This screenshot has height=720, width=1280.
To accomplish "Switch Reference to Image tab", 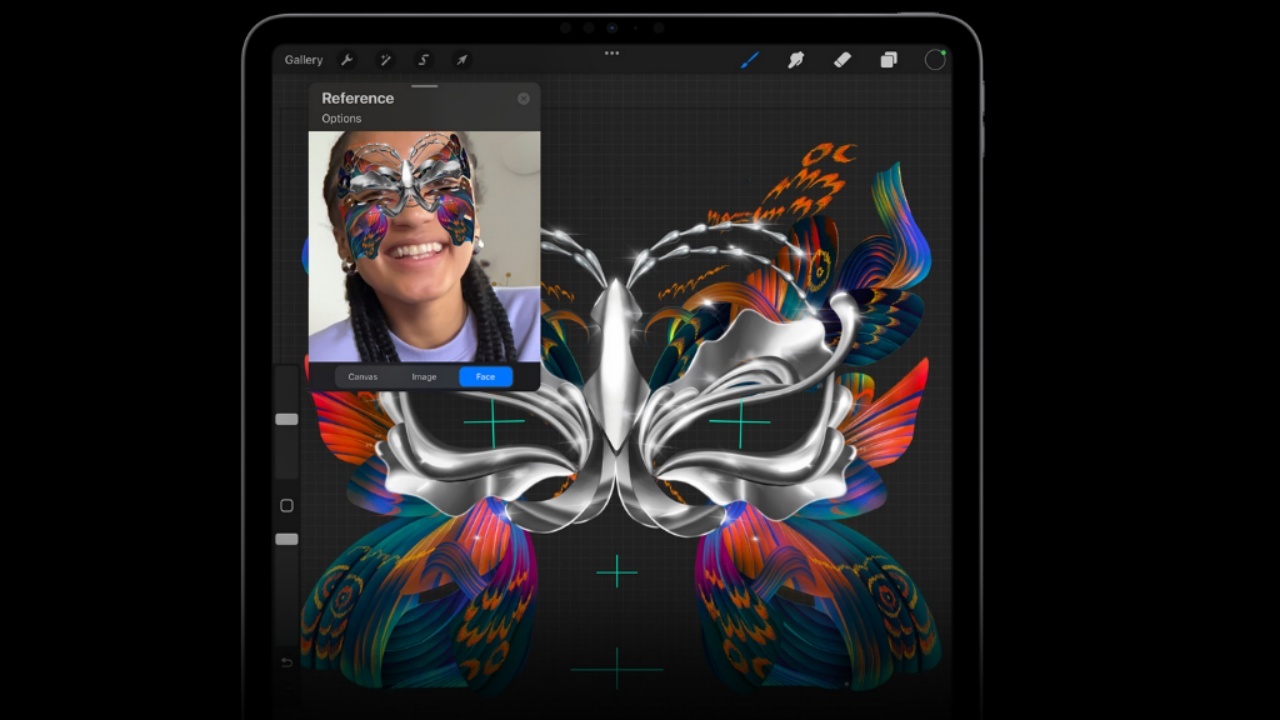I will tap(424, 377).
